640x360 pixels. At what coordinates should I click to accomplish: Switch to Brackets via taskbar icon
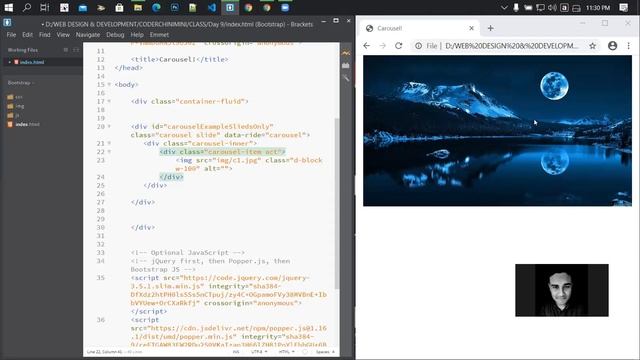[x=230, y=7]
